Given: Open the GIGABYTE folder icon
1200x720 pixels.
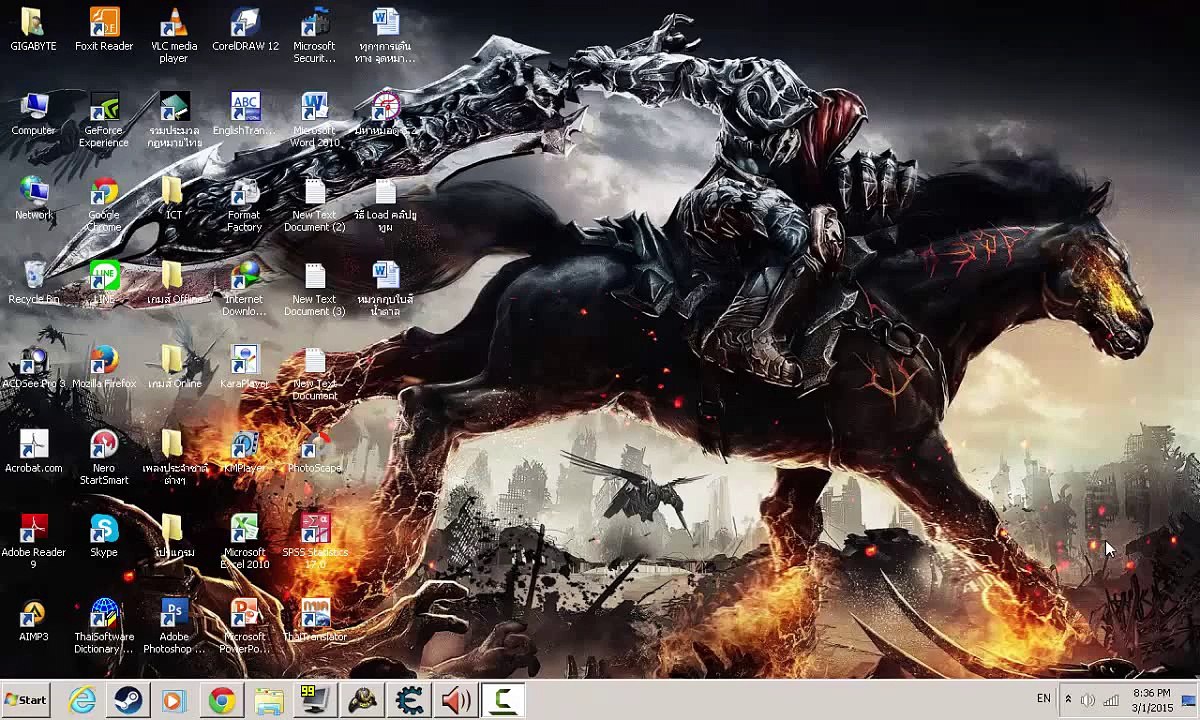Looking at the screenshot, I should click(x=33, y=30).
